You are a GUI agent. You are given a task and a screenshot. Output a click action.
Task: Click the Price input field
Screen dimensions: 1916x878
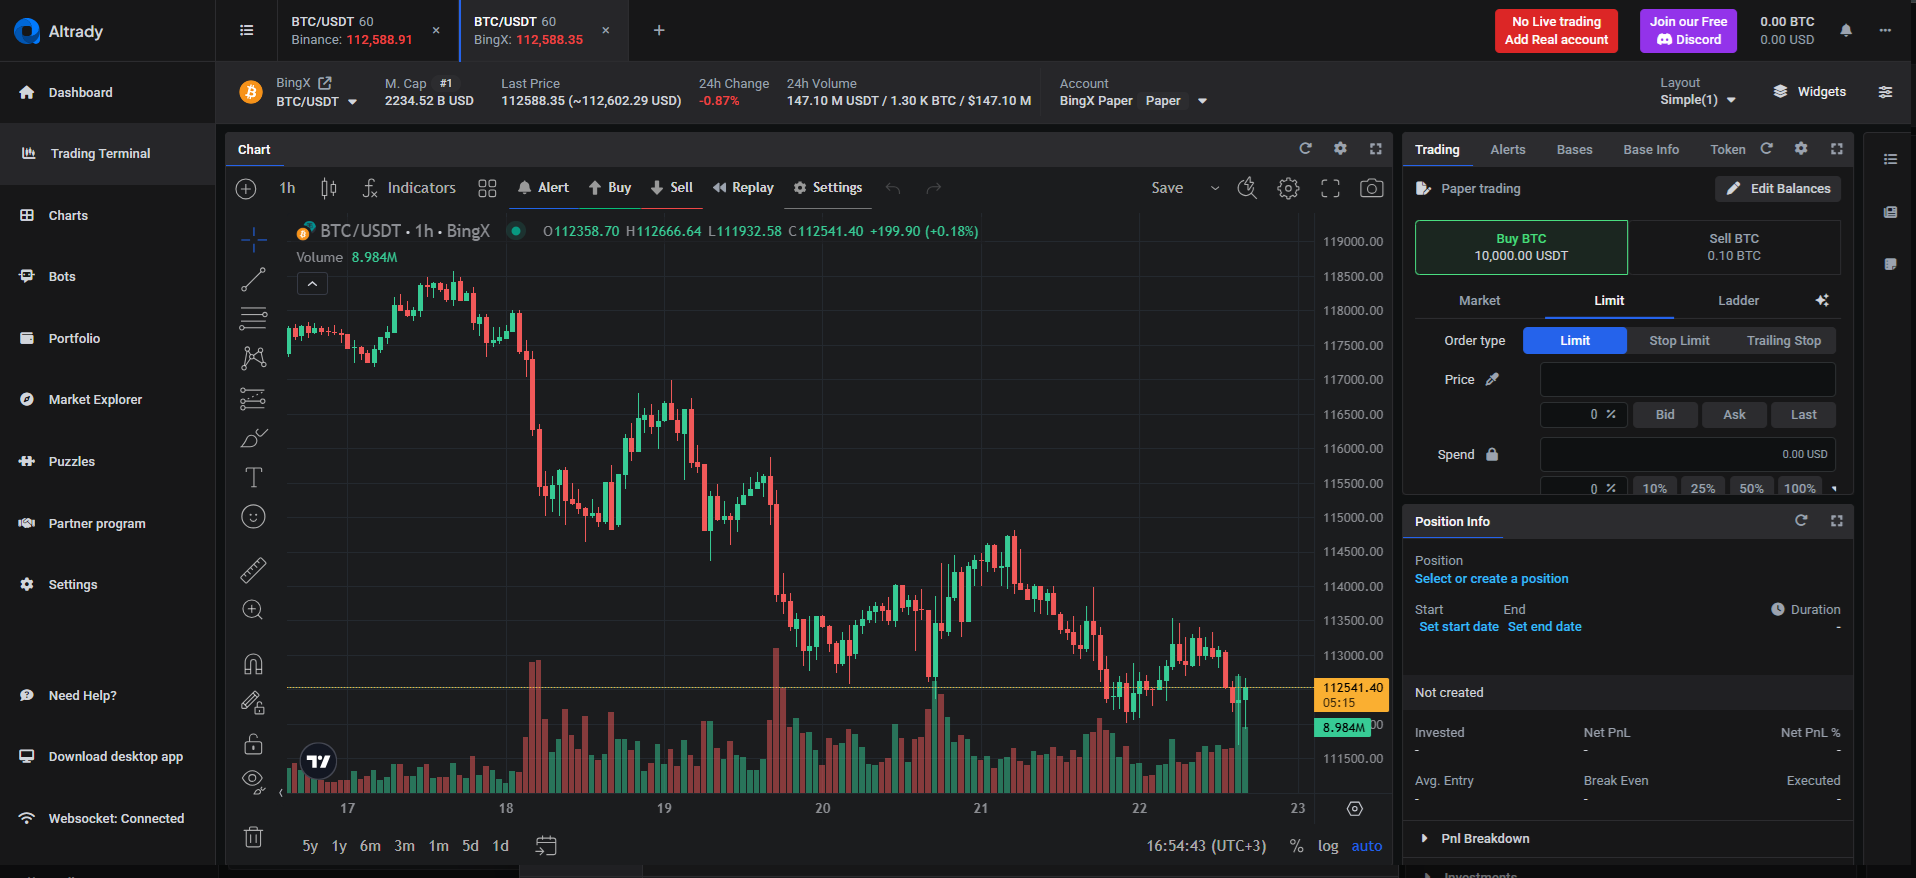(1687, 380)
